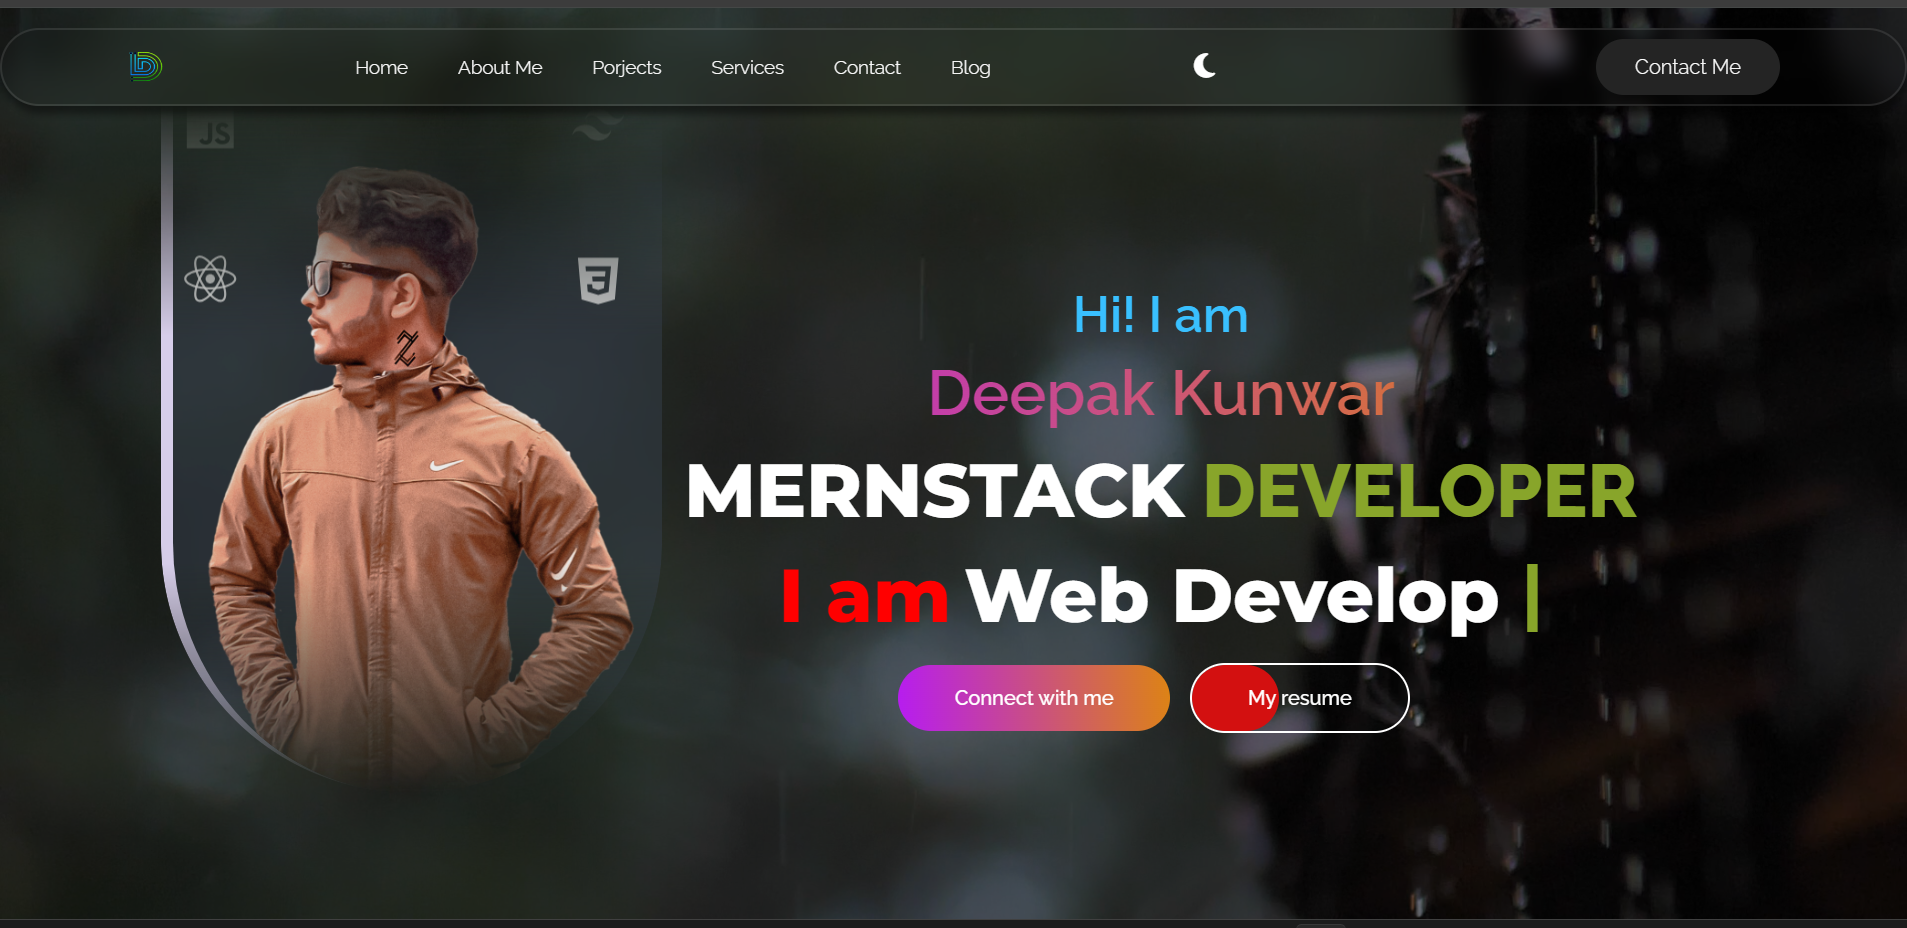Click the CSS3 shield icon
This screenshot has height=928, width=1907.
pyautogui.click(x=597, y=280)
